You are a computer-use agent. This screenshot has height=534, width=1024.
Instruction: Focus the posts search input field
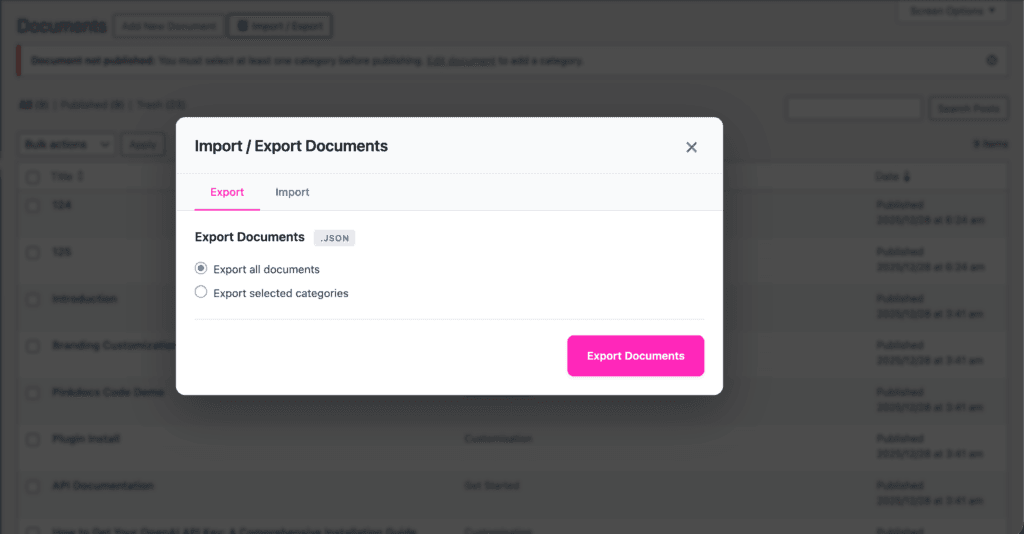(853, 108)
